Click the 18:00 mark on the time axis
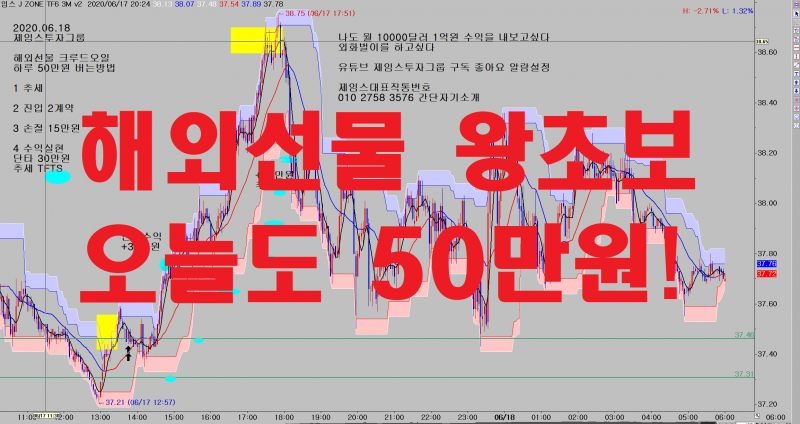The height and width of the screenshot is (424, 800). [x=283, y=416]
